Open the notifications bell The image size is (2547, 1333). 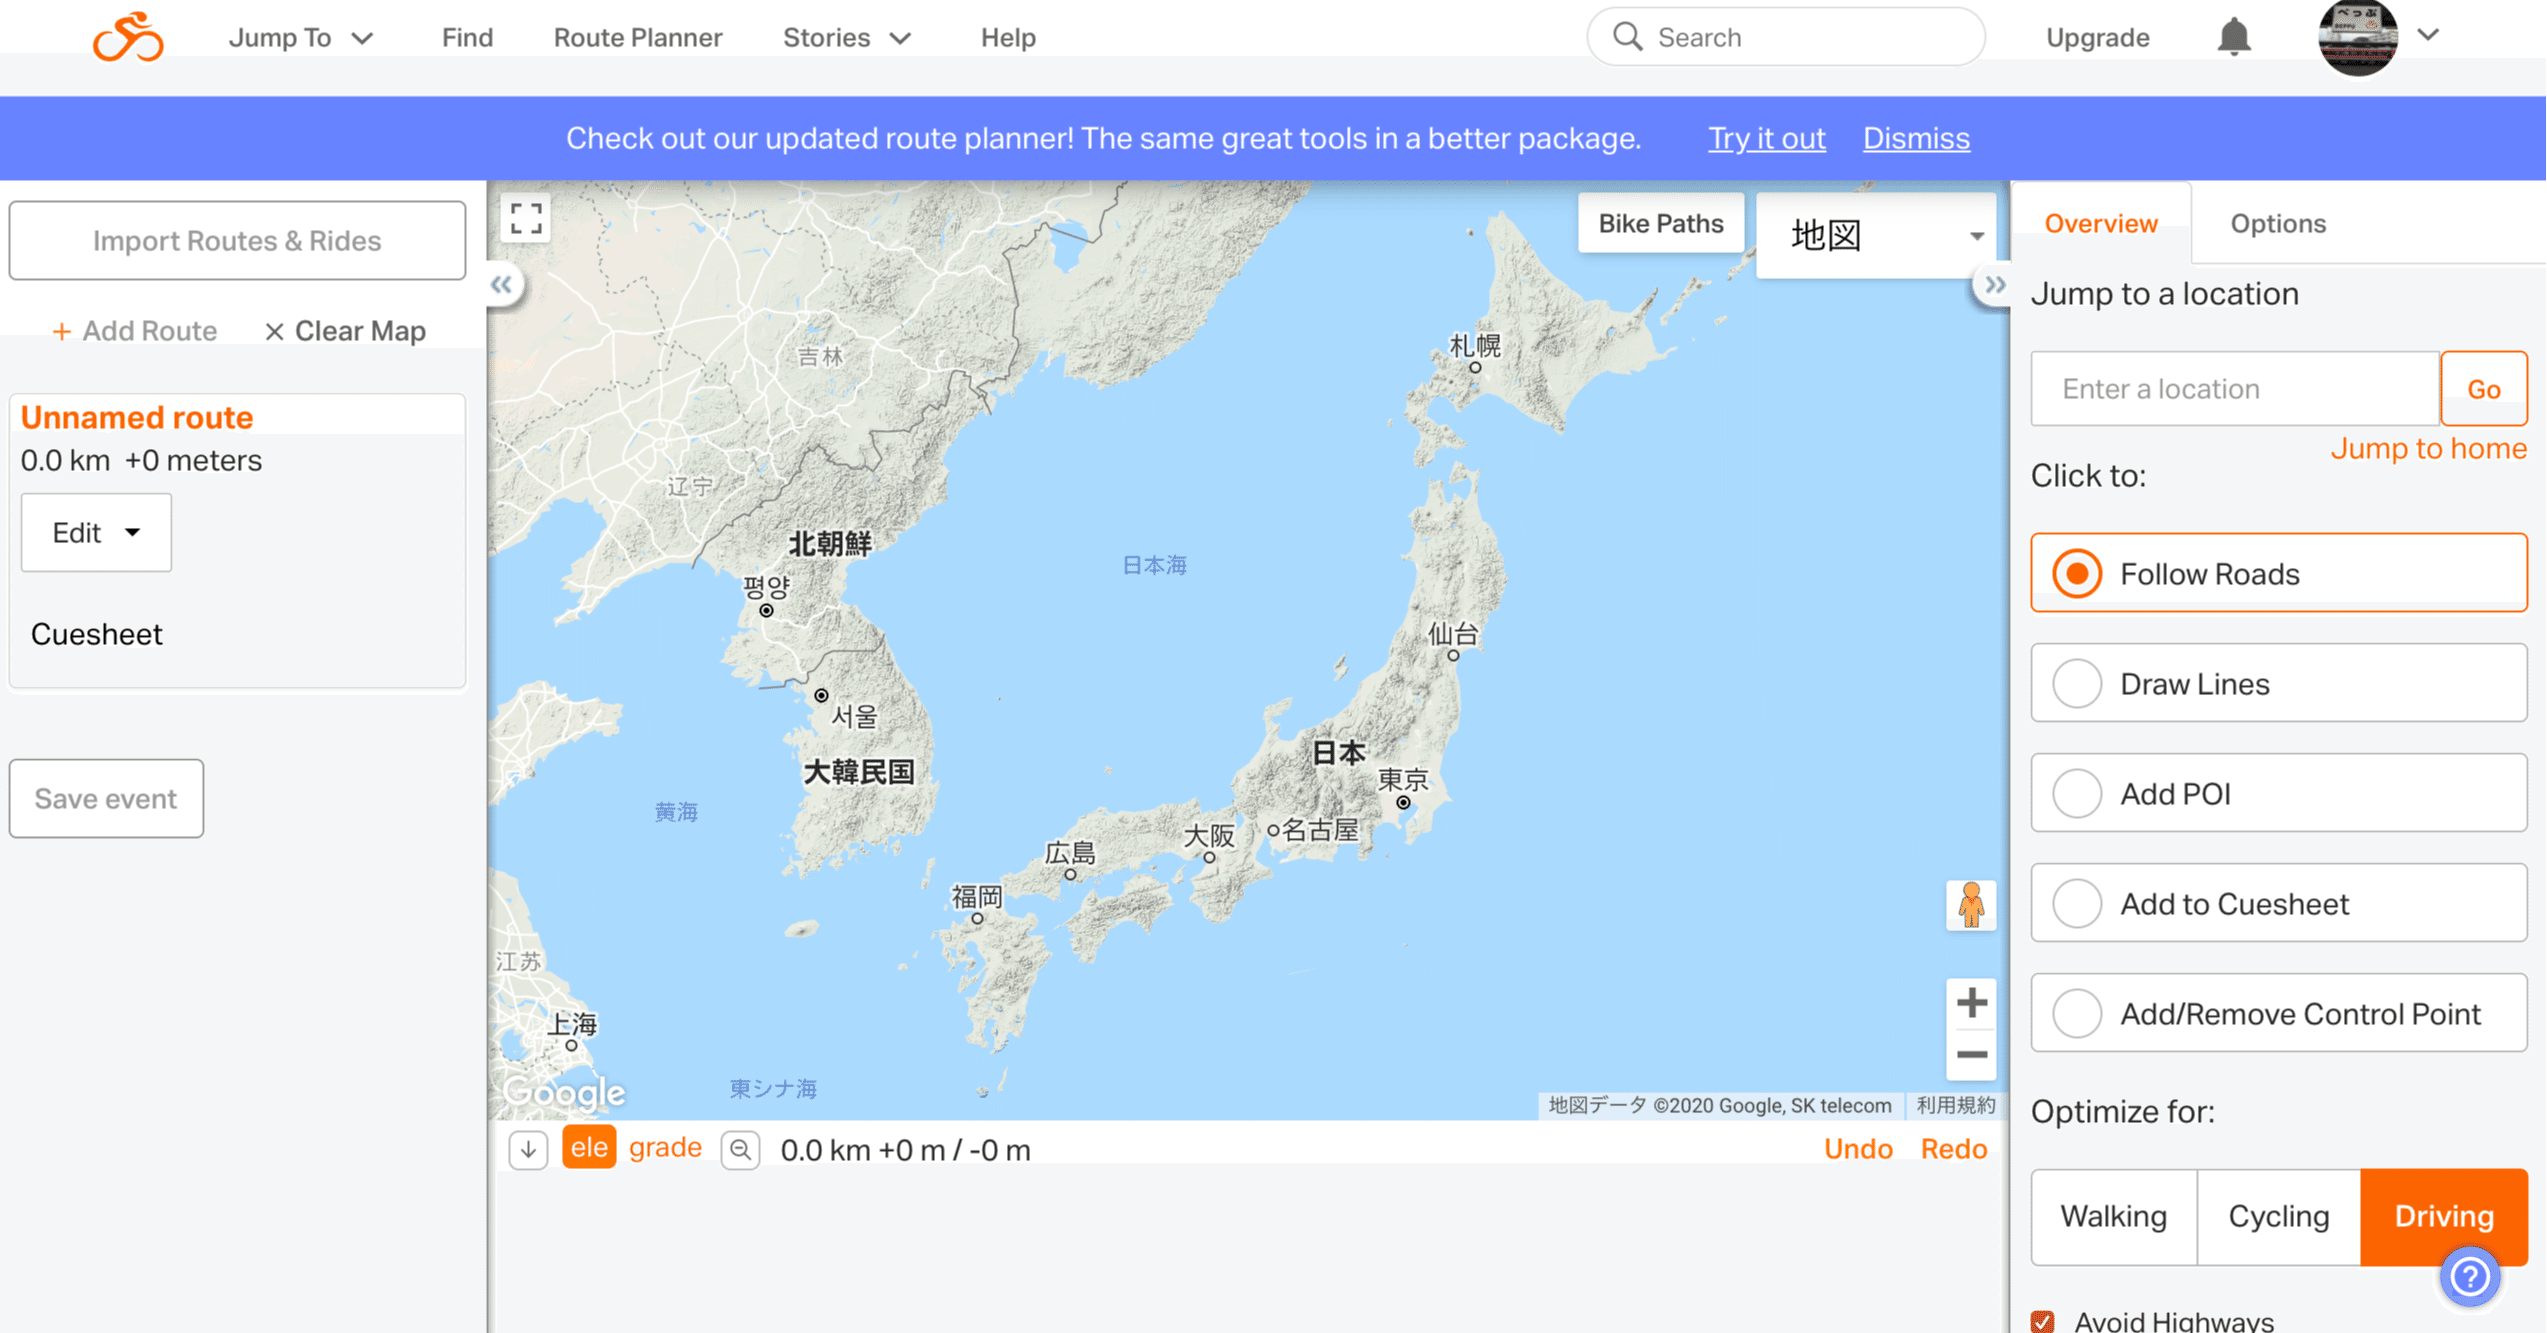2233,37
